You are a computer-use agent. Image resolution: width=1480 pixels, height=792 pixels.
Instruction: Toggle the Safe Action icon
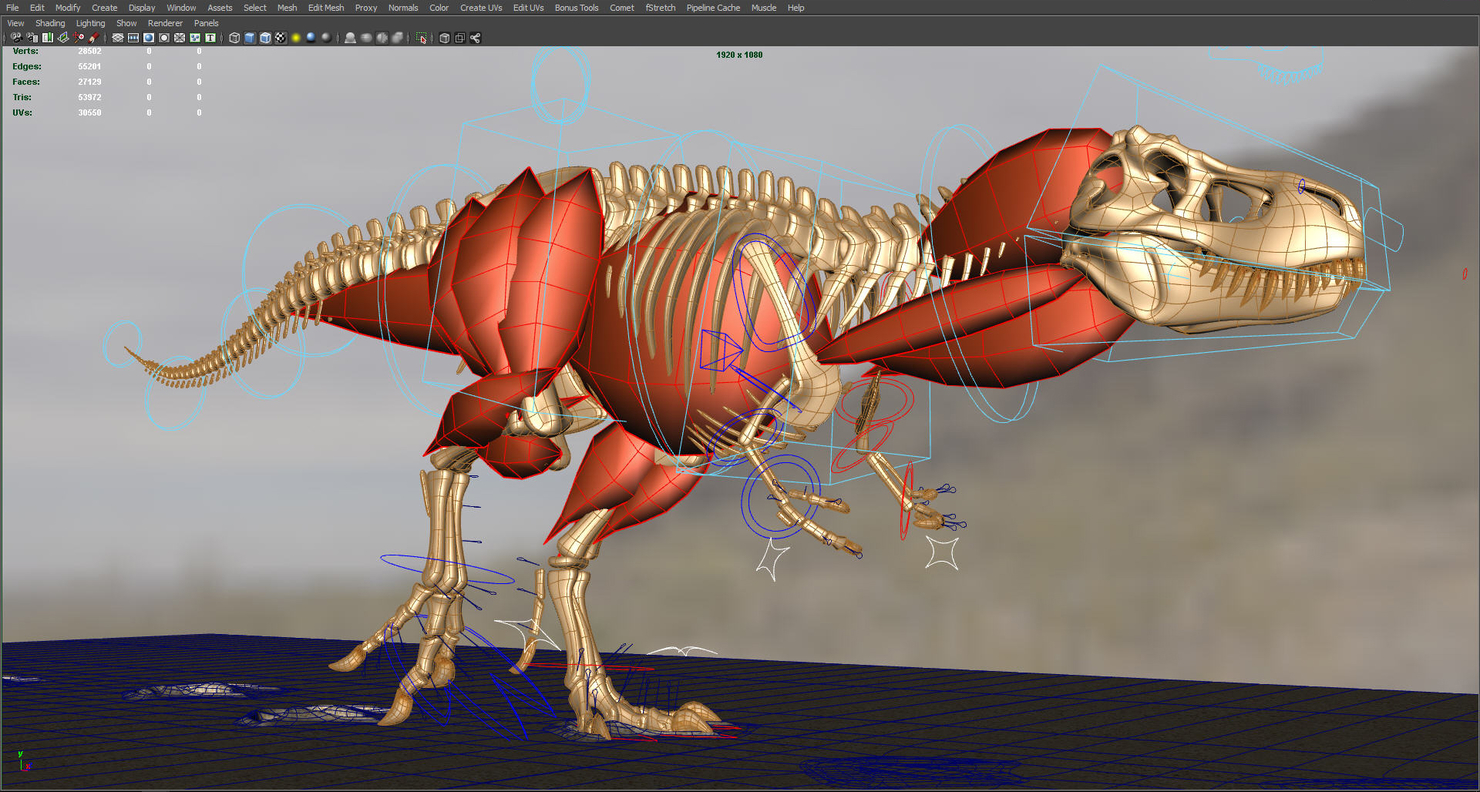[195, 38]
